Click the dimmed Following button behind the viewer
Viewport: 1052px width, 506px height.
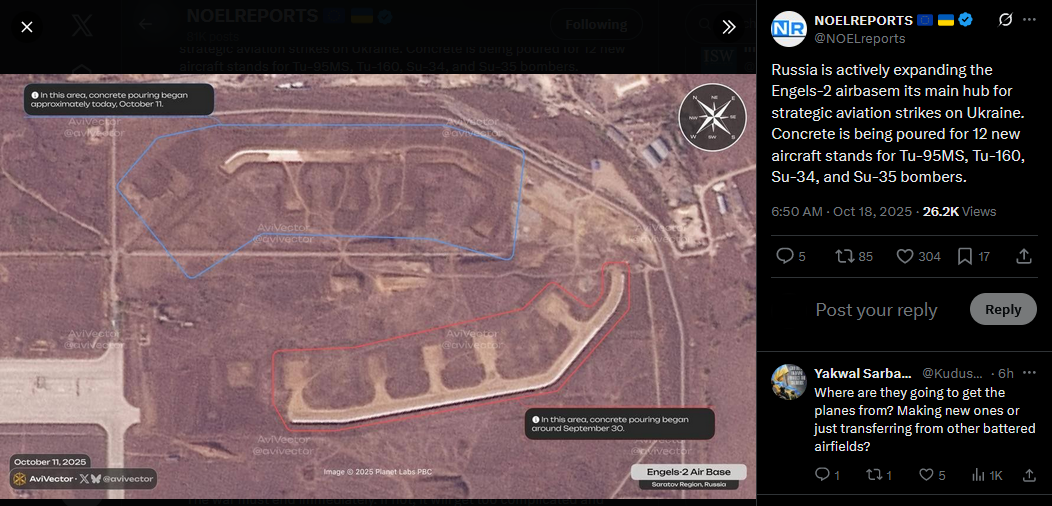(596, 25)
